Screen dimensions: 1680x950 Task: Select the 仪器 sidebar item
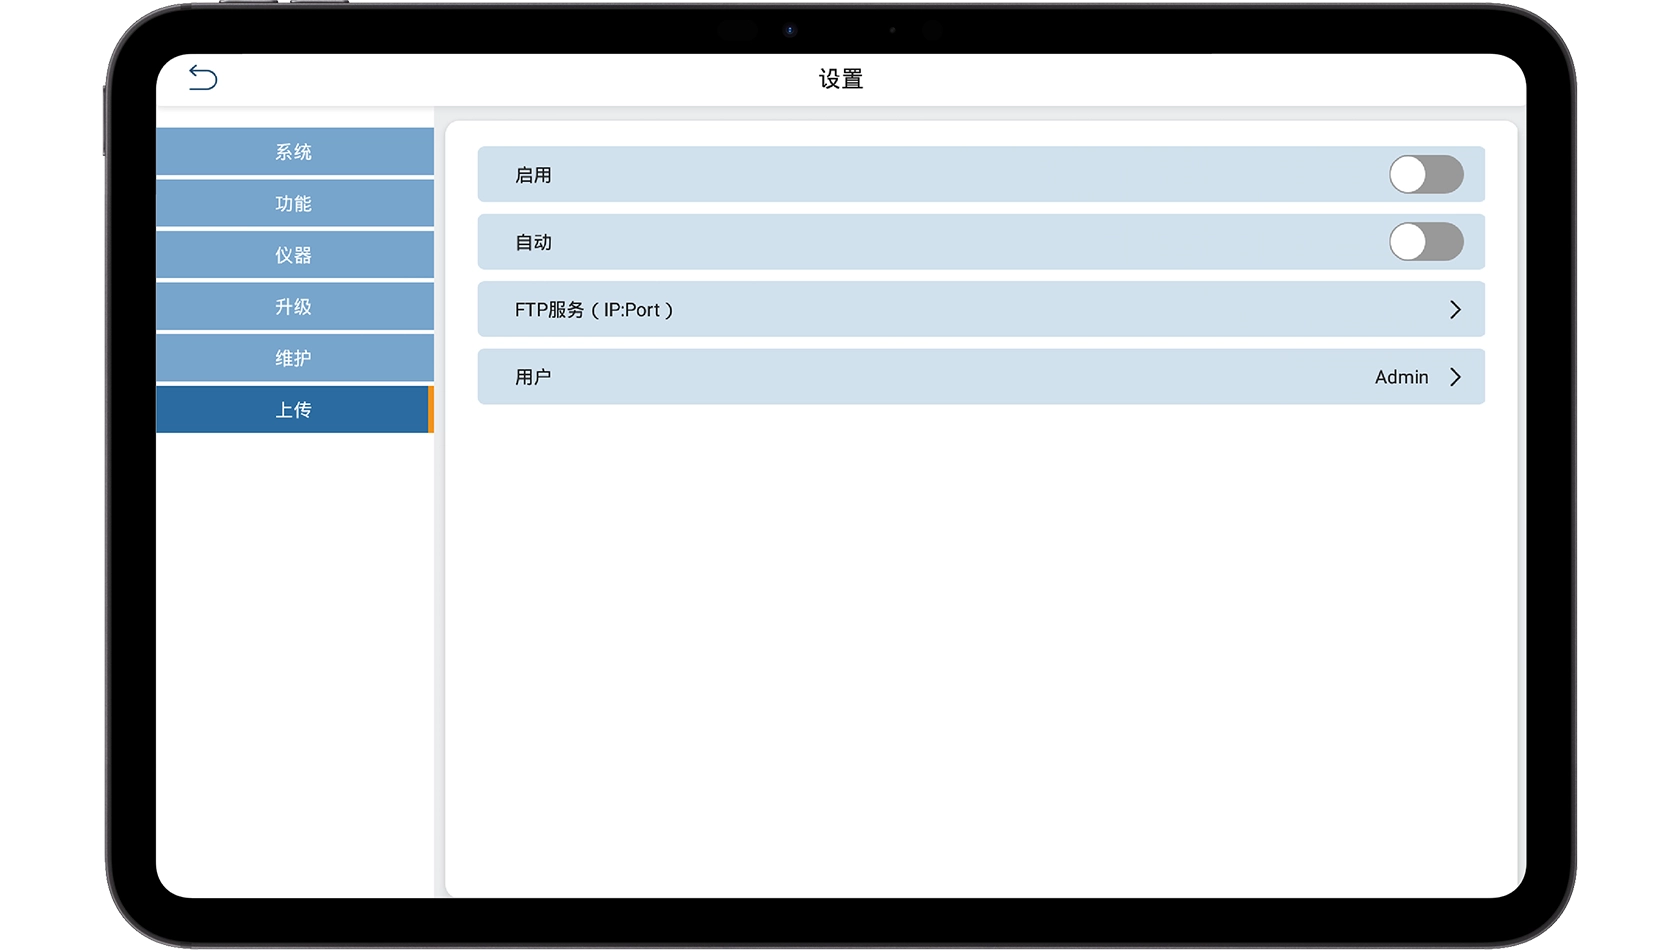(x=294, y=255)
